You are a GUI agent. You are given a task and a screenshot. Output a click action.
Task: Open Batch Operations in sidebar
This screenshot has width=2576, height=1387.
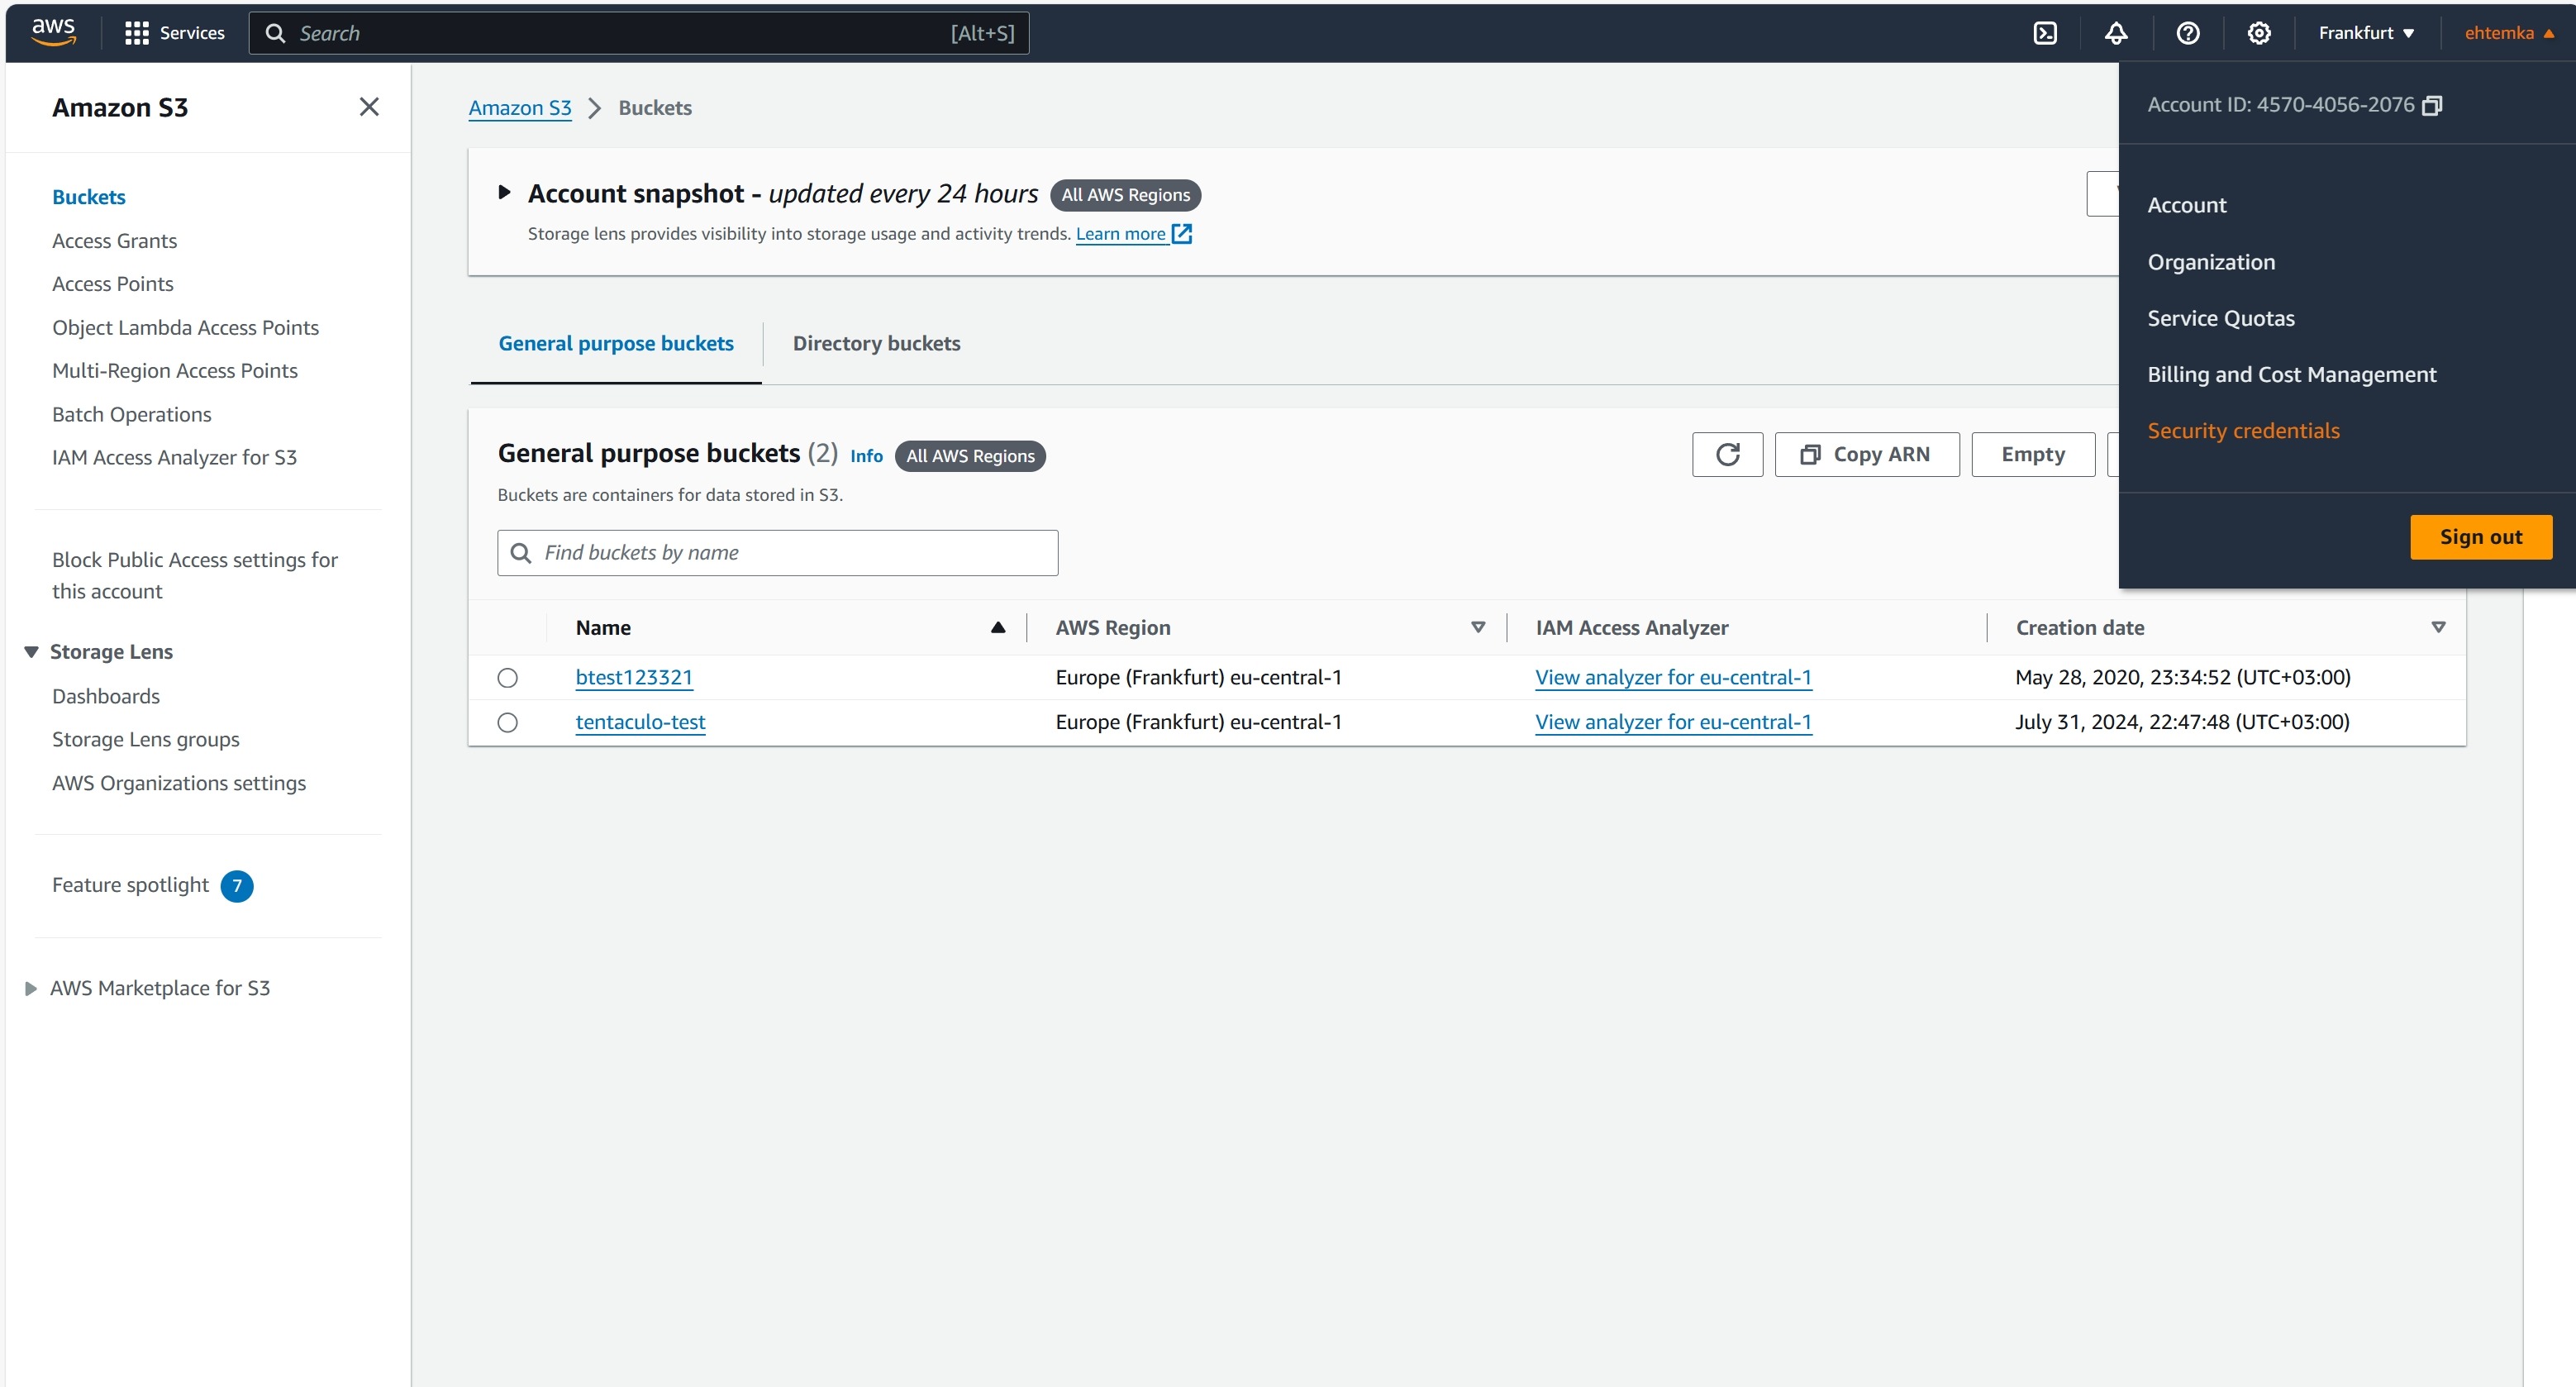click(x=131, y=414)
